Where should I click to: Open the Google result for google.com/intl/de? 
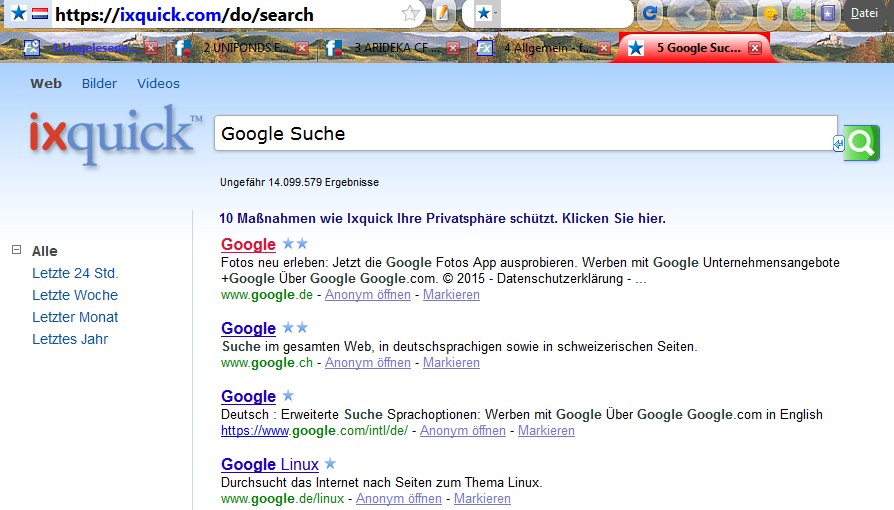coord(249,396)
